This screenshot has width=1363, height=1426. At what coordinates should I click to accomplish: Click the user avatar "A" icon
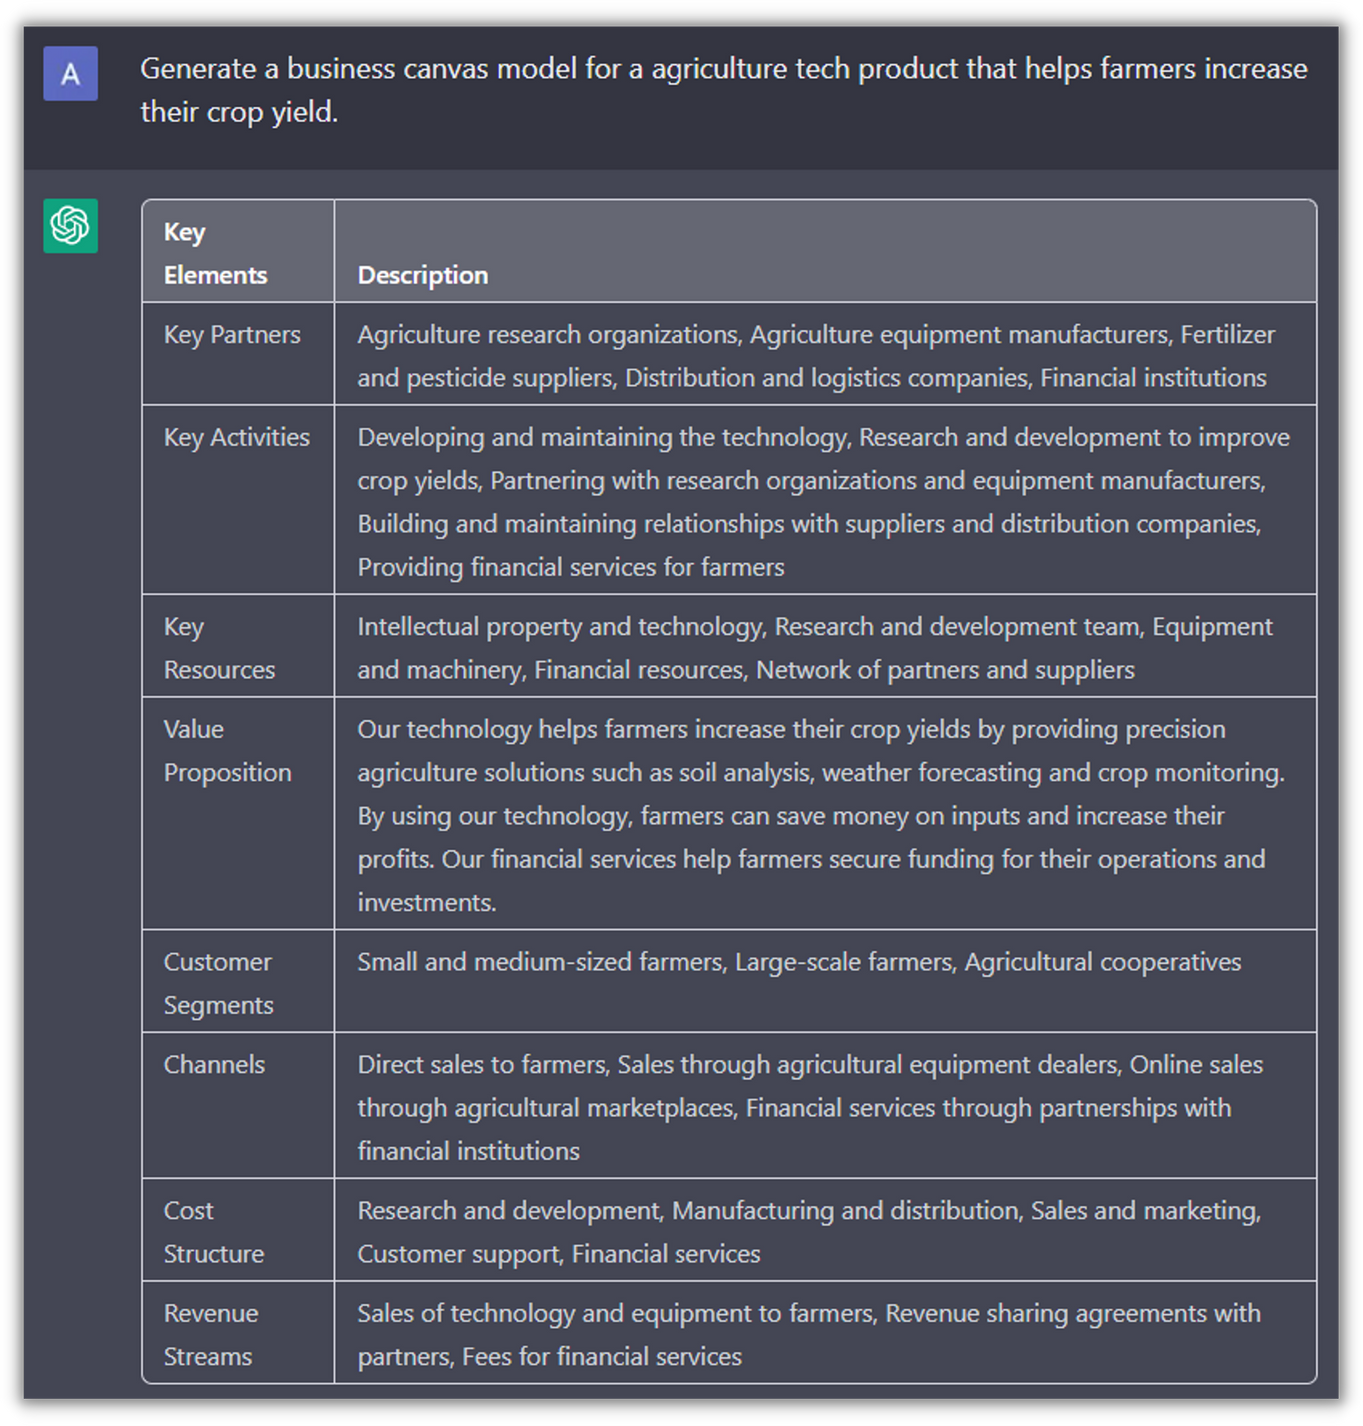click(x=70, y=73)
